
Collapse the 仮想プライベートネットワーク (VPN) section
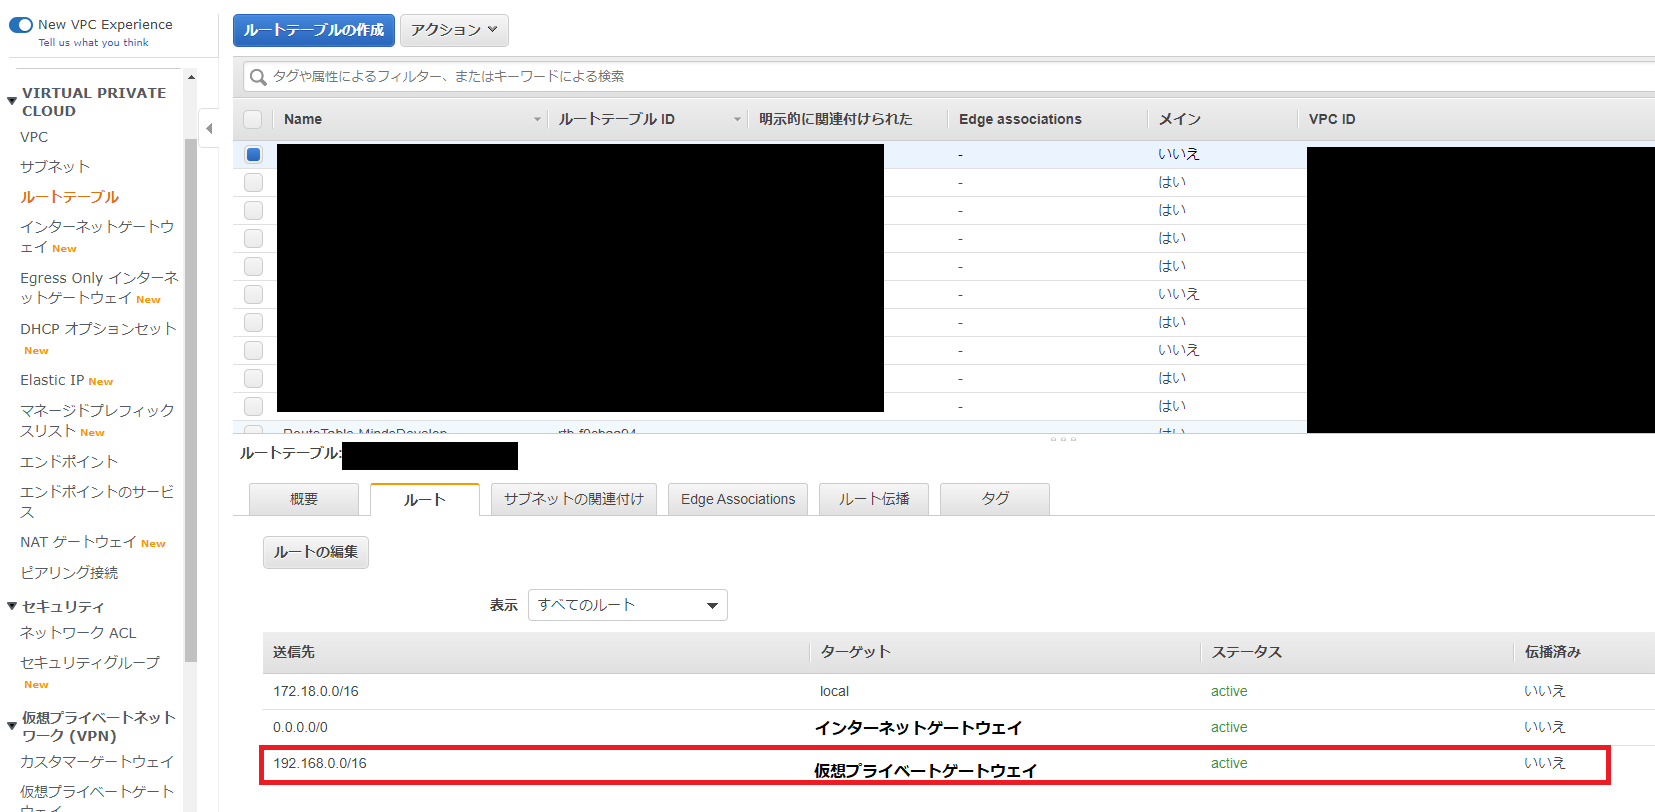pos(12,726)
